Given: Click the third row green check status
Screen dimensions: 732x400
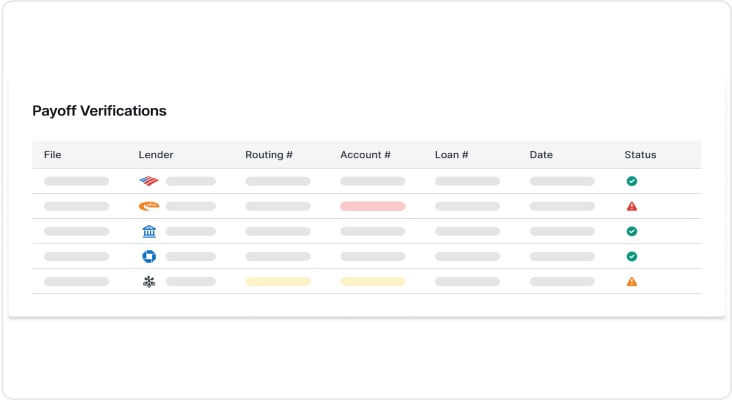Looking at the screenshot, I should click(632, 231).
